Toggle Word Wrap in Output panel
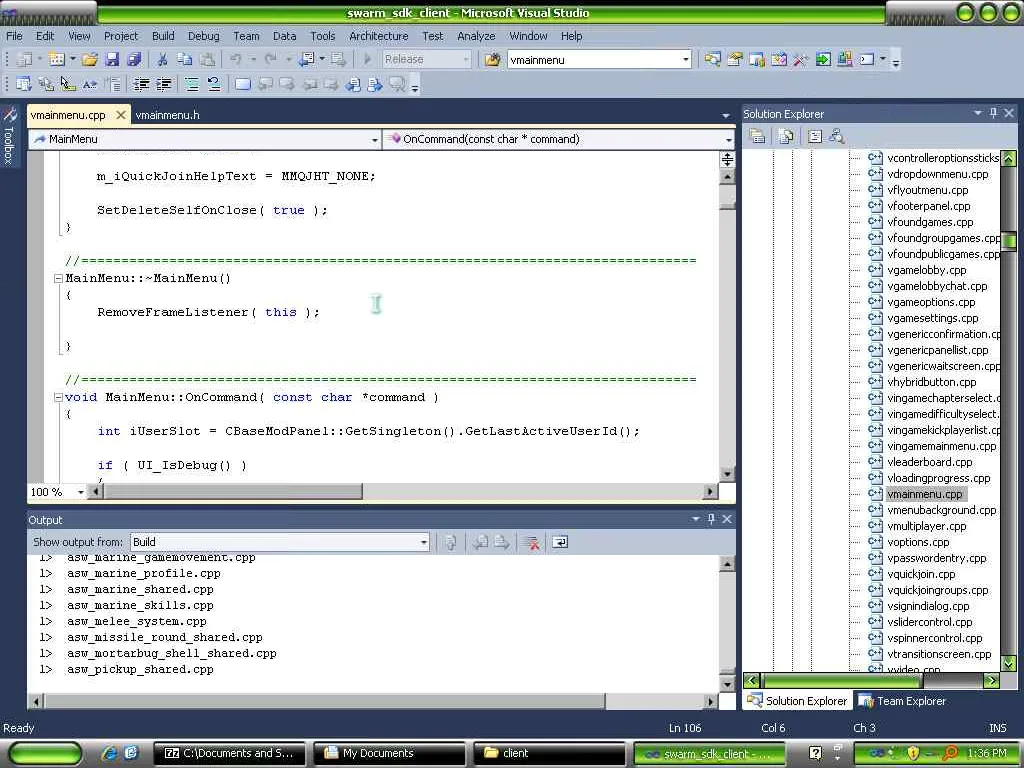 (x=560, y=542)
